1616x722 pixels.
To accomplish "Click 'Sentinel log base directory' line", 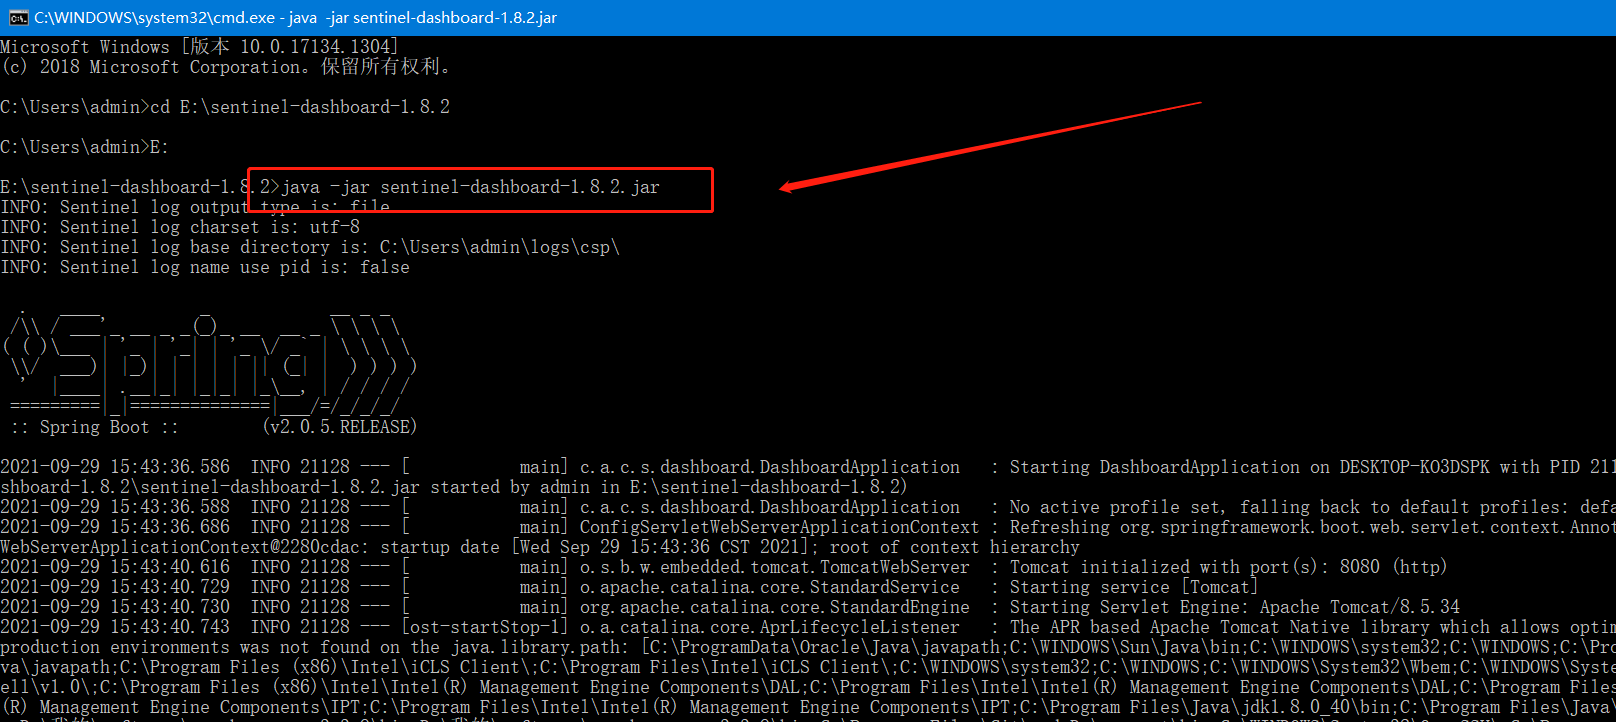I will pos(310,247).
